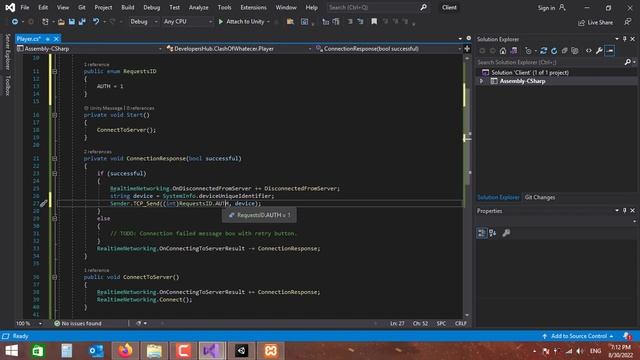Image resolution: width=640 pixels, height=360 pixels.
Task: Click the Sign in link
Action: coord(546,8)
